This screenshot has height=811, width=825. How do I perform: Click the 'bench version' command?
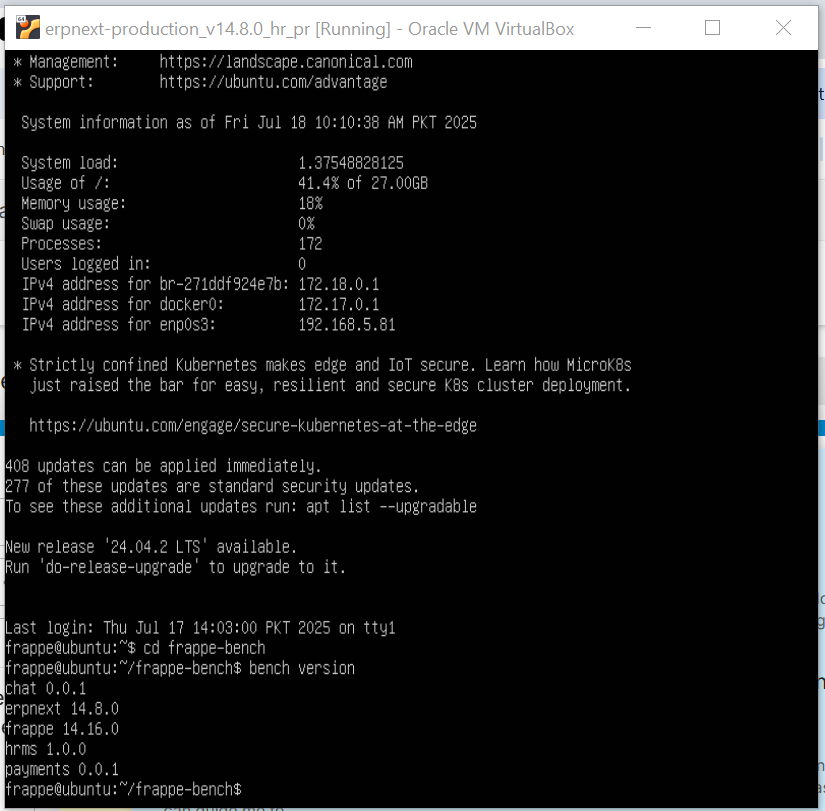coord(301,668)
